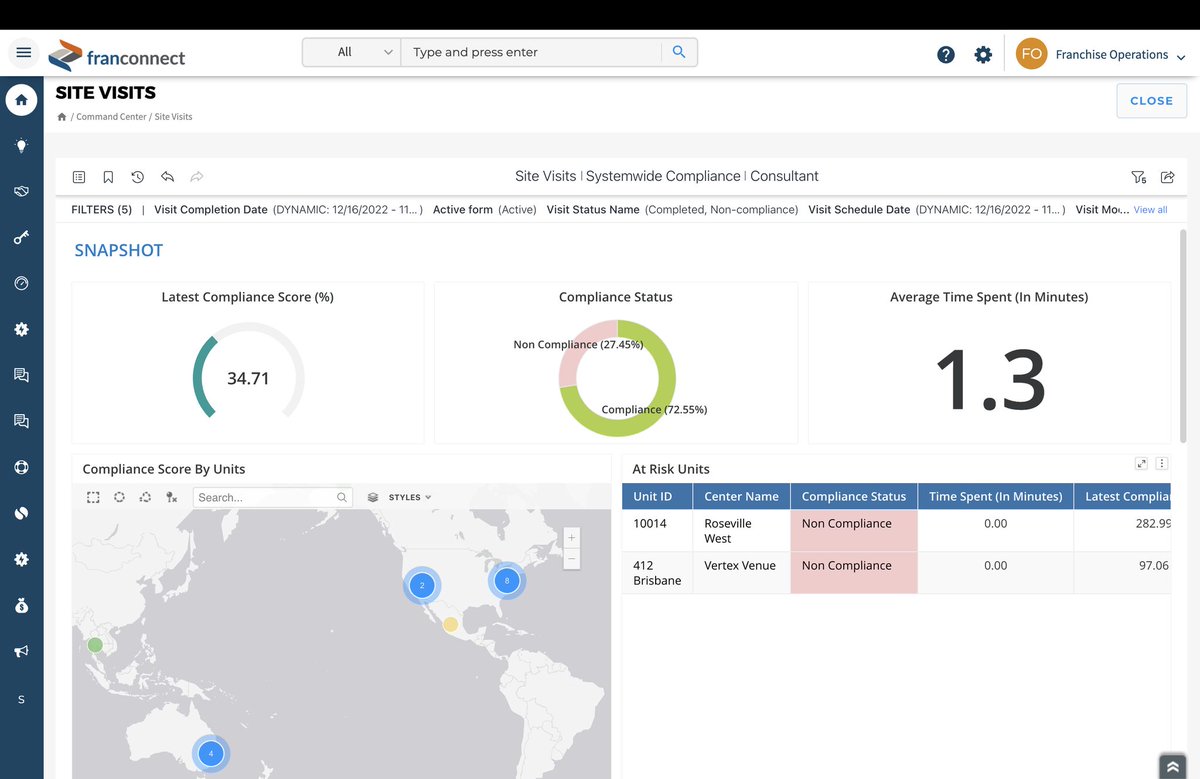This screenshot has height=779, width=1200.
Task: Click the green map marker in Asia
Action: [95, 645]
